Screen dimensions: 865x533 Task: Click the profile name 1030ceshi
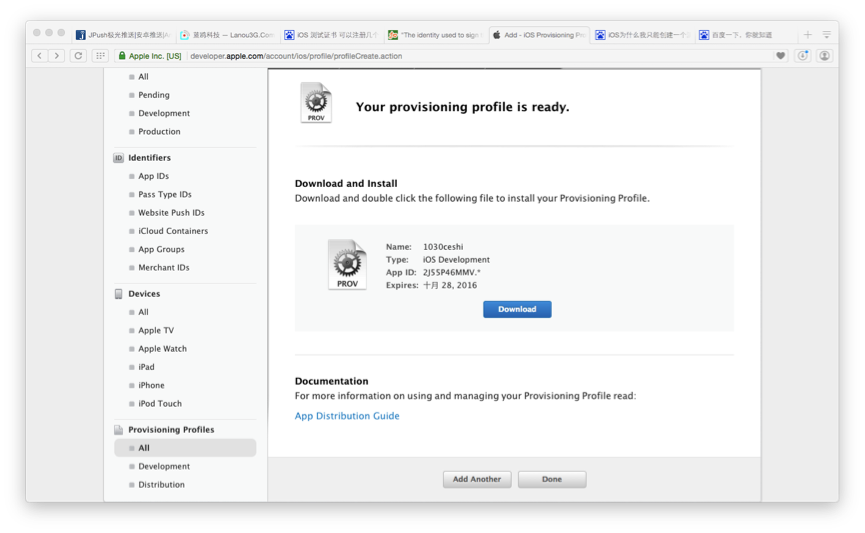tap(443, 247)
